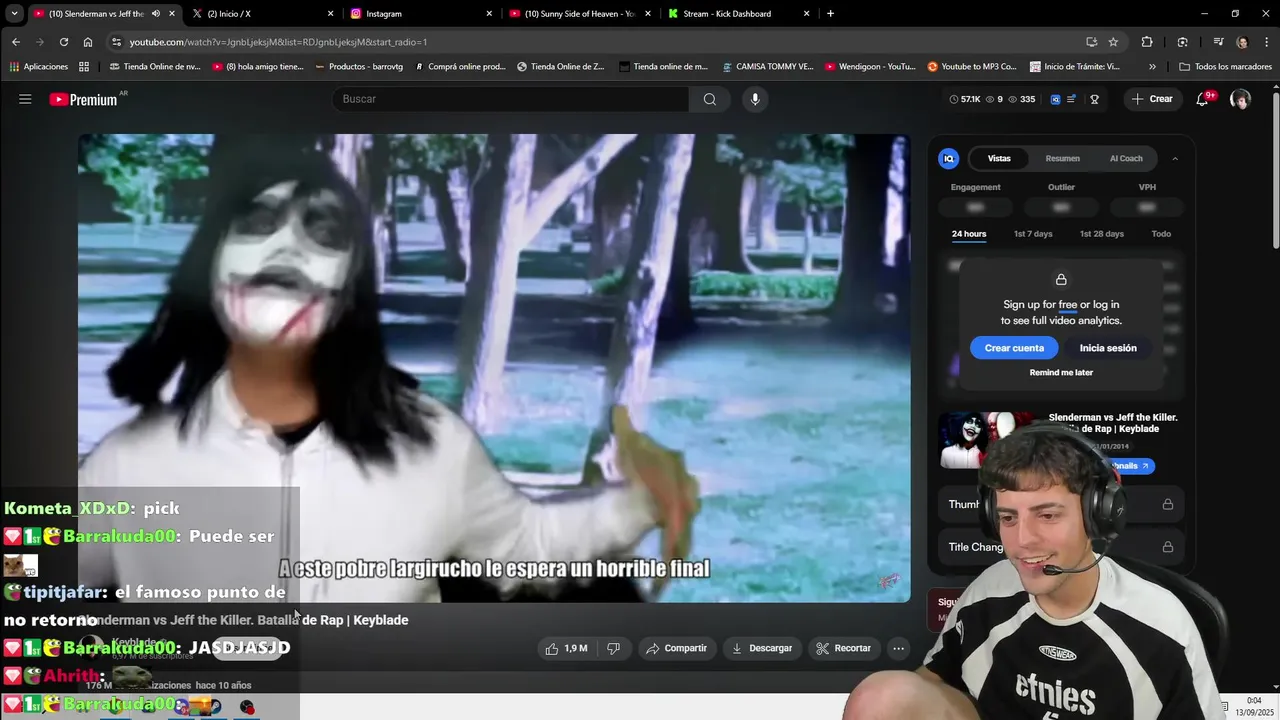Like the video with thumbs up
This screenshot has width=1280, height=720.
pyautogui.click(x=566, y=648)
